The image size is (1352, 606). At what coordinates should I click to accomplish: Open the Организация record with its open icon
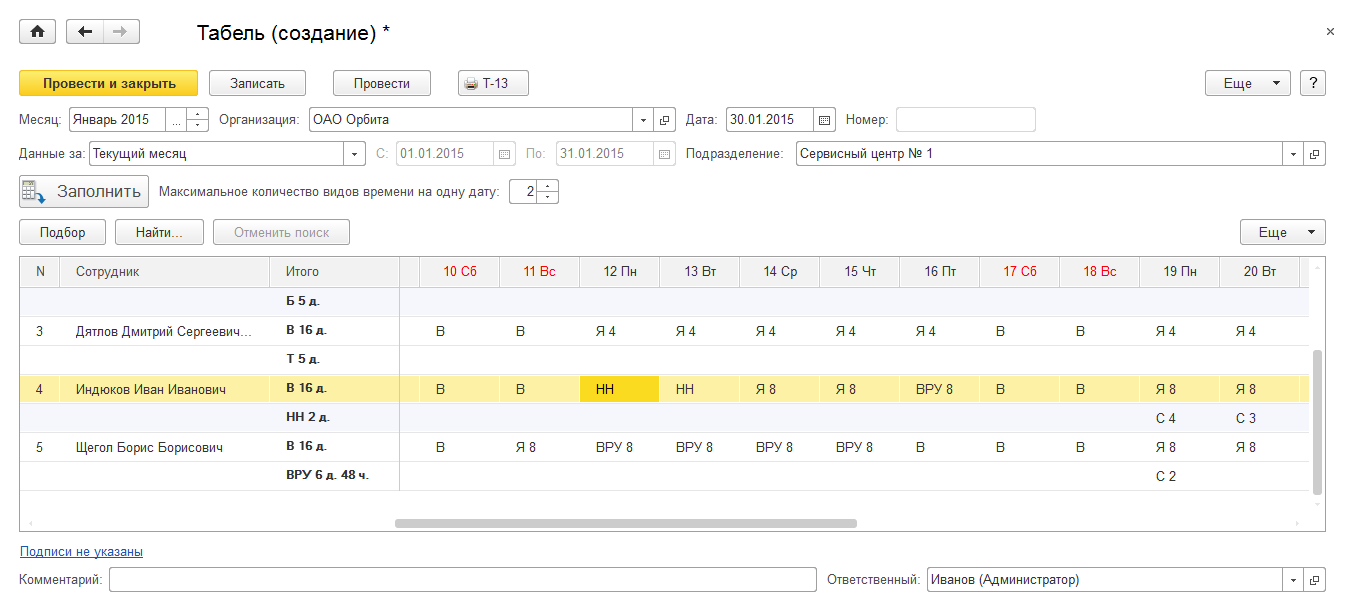click(x=666, y=120)
